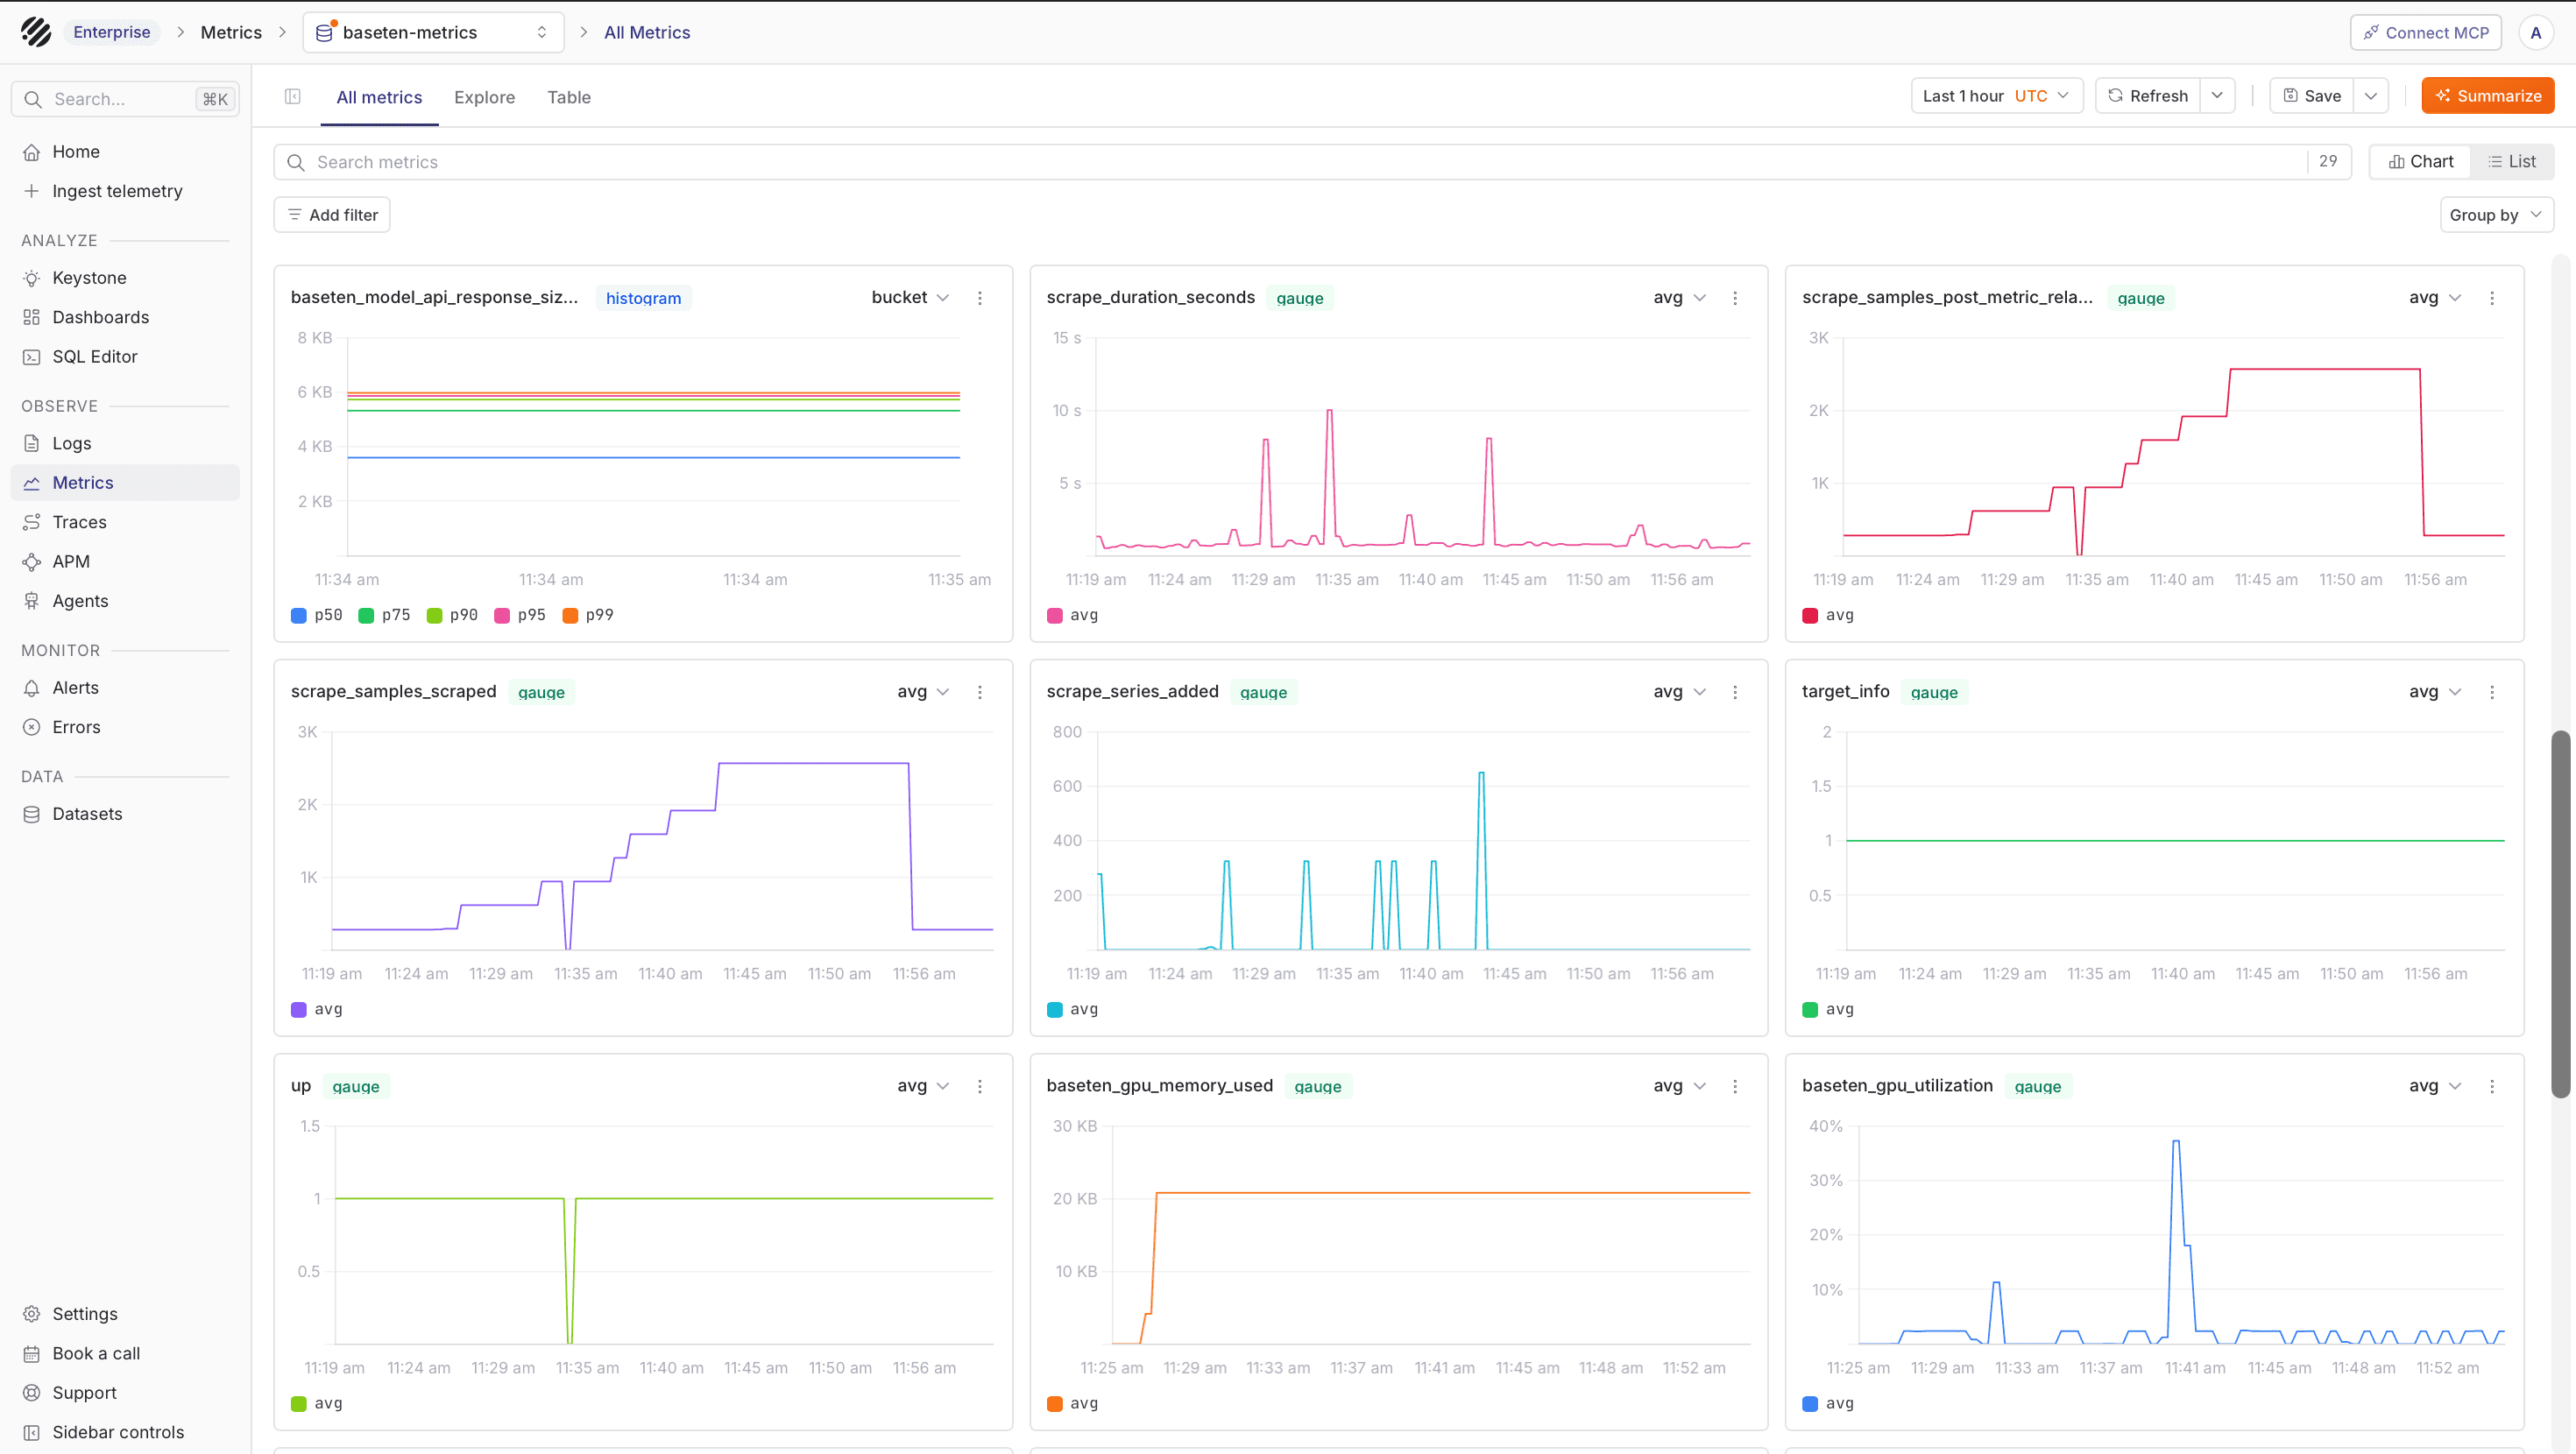Open Keystone in the sidebar

[125, 278]
